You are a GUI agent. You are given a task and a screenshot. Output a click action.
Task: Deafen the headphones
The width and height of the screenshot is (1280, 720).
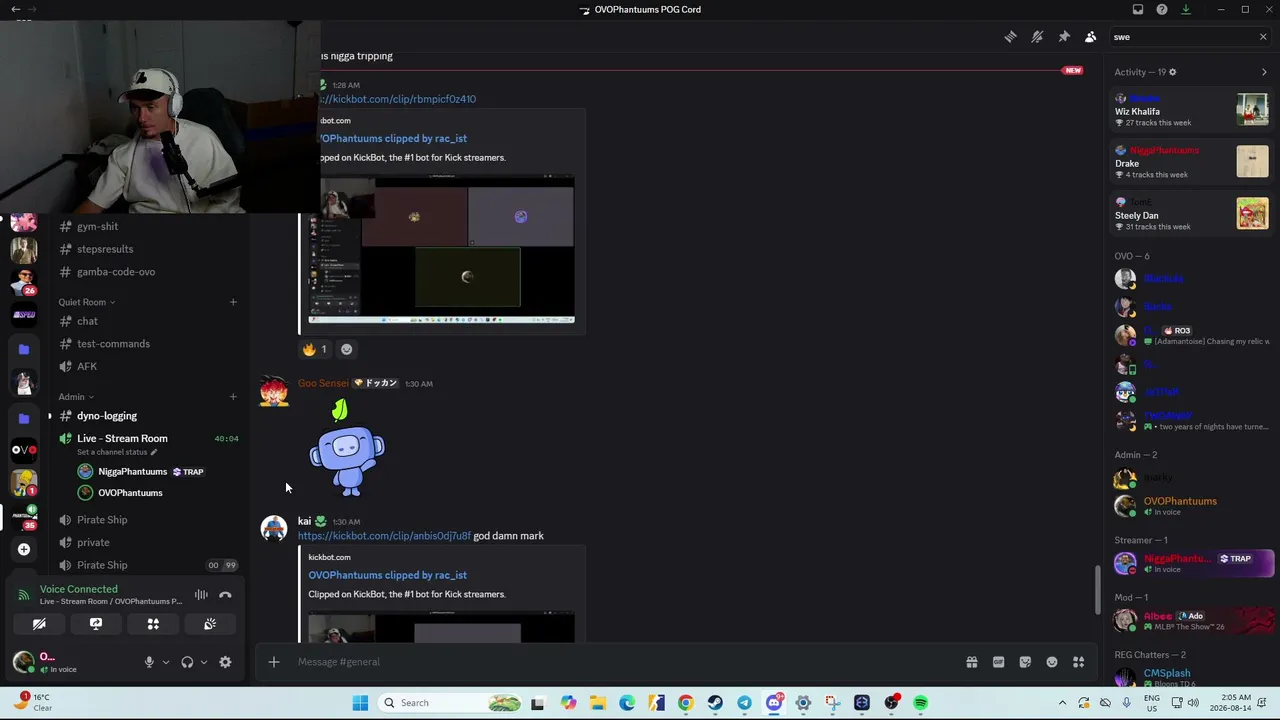187,662
